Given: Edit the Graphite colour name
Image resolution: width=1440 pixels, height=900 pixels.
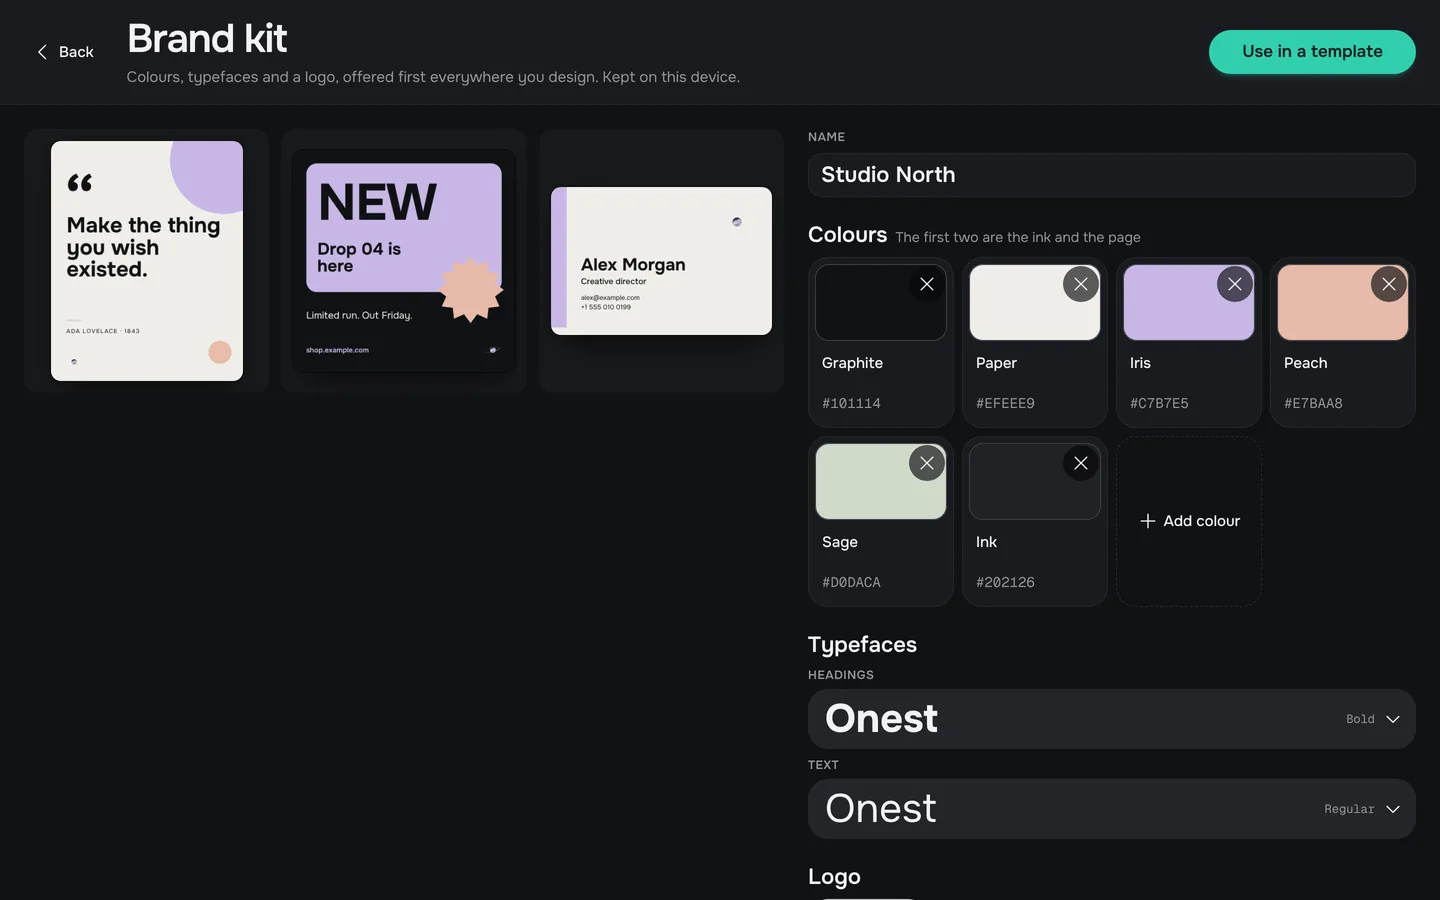Looking at the screenshot, I should coord(881,363).
